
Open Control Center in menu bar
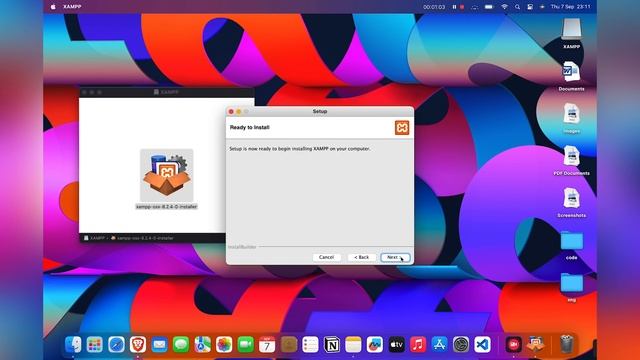pyautogui.click(x=530, y=7)
